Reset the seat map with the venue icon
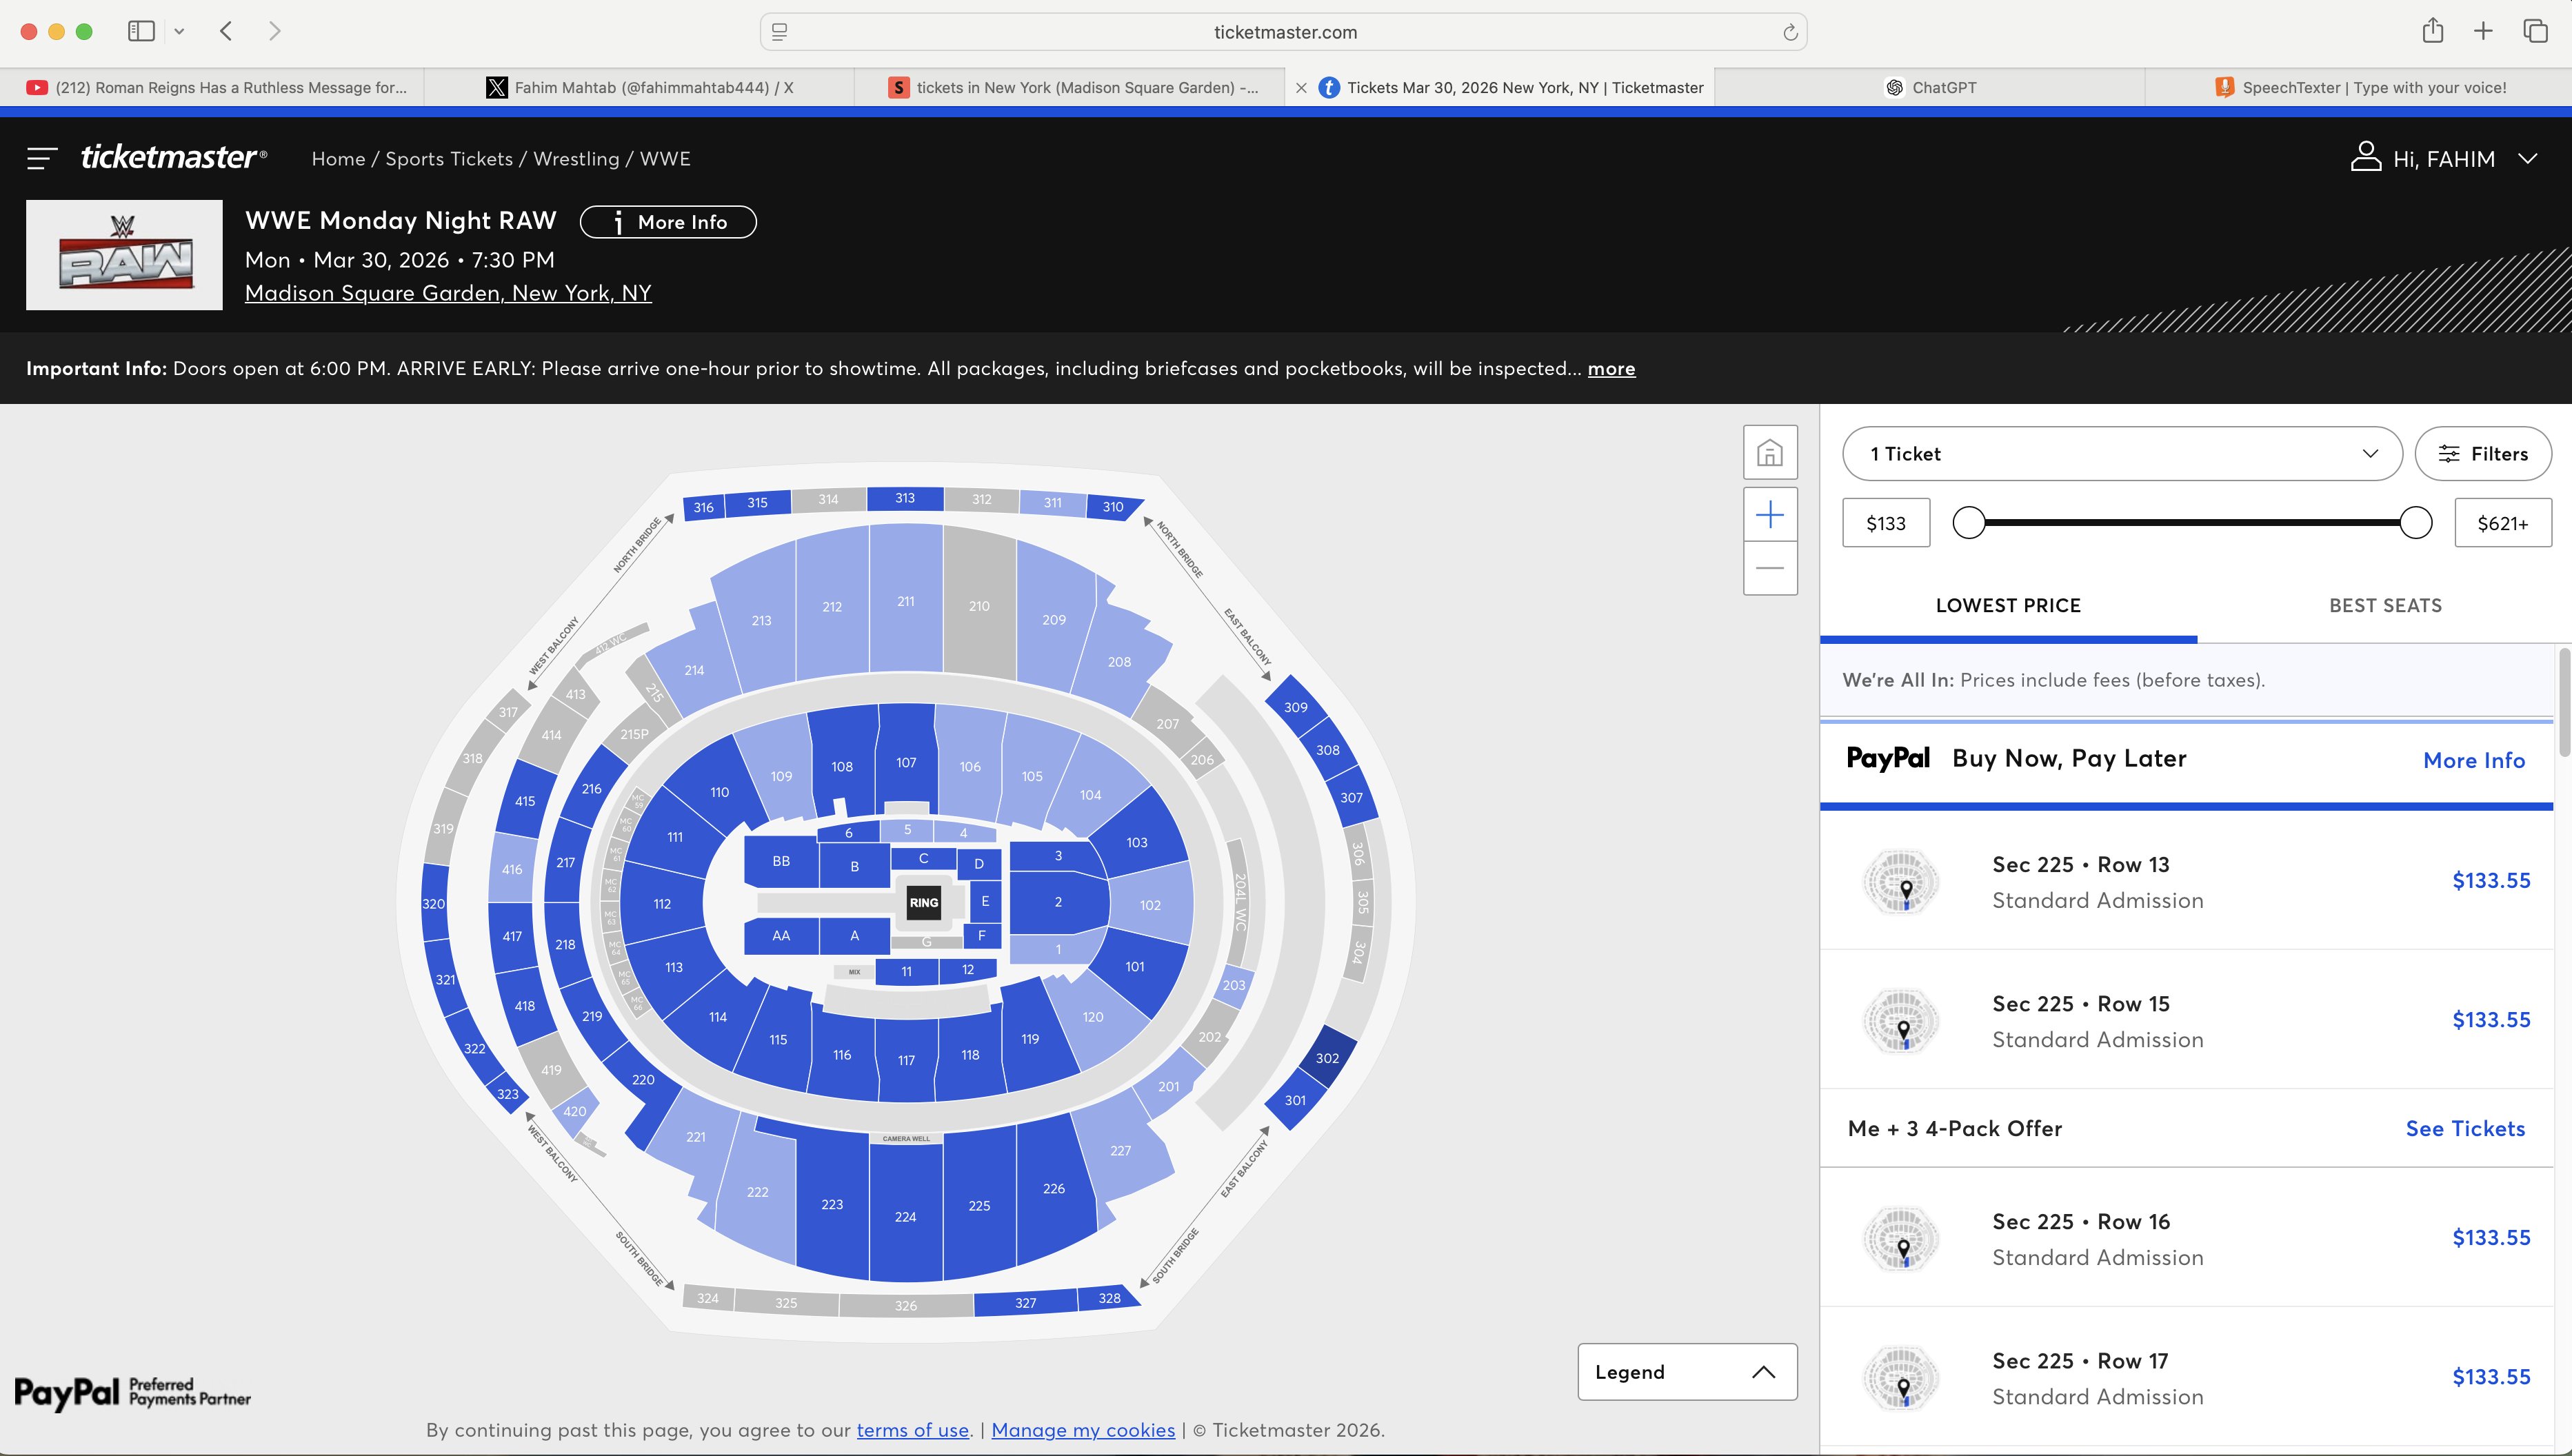Screen dimensions: 2572x1456 pos(1769,453)
